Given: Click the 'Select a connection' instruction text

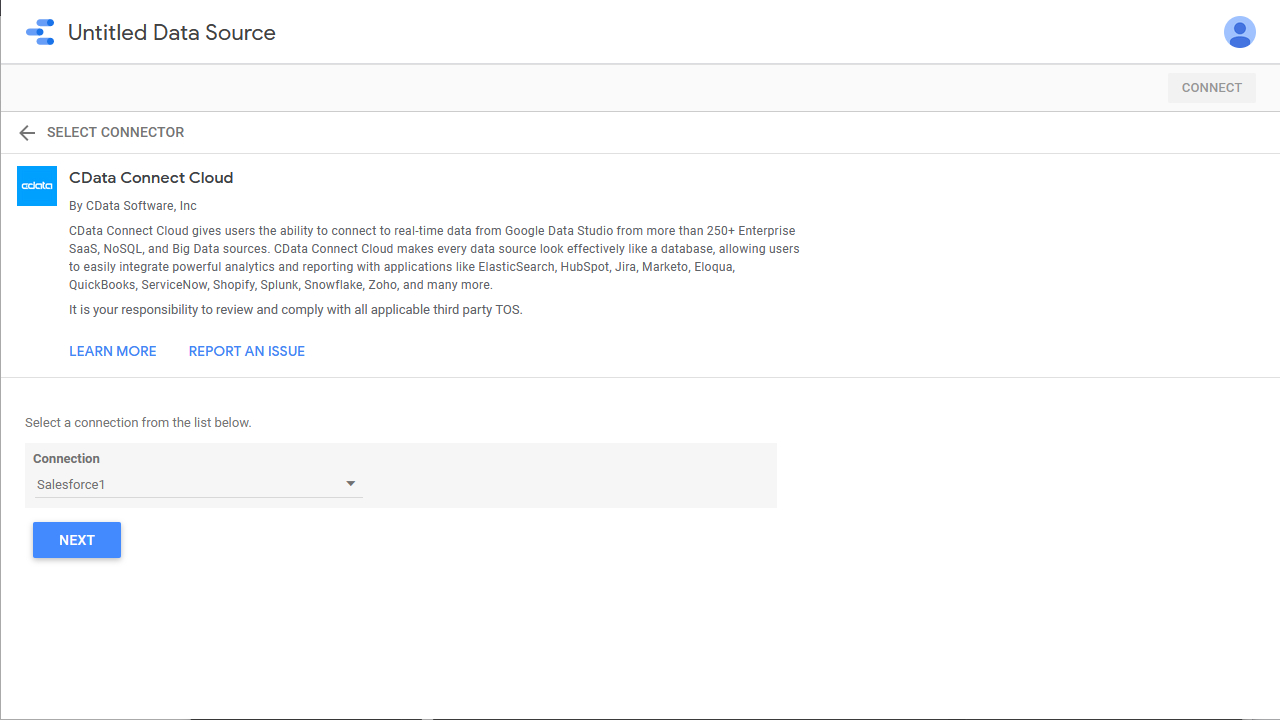Looking at the screenshot, I should tap(138, 423).
